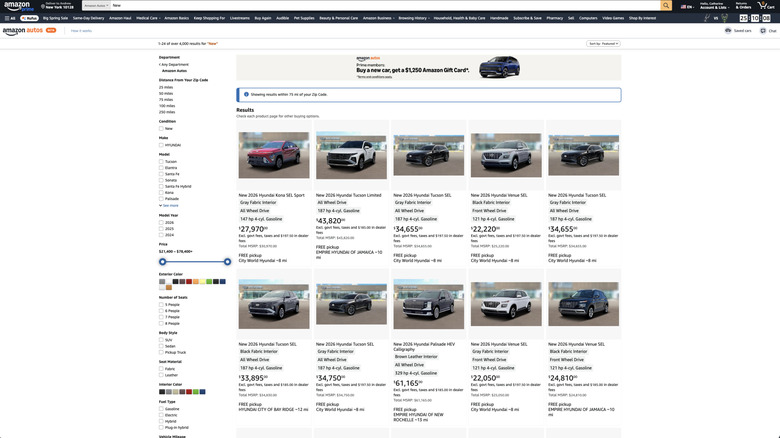The height and width of the screenshot is (438, 780).
Task: Select 25 miles distance filter
Action: click(x=166, y=88)
